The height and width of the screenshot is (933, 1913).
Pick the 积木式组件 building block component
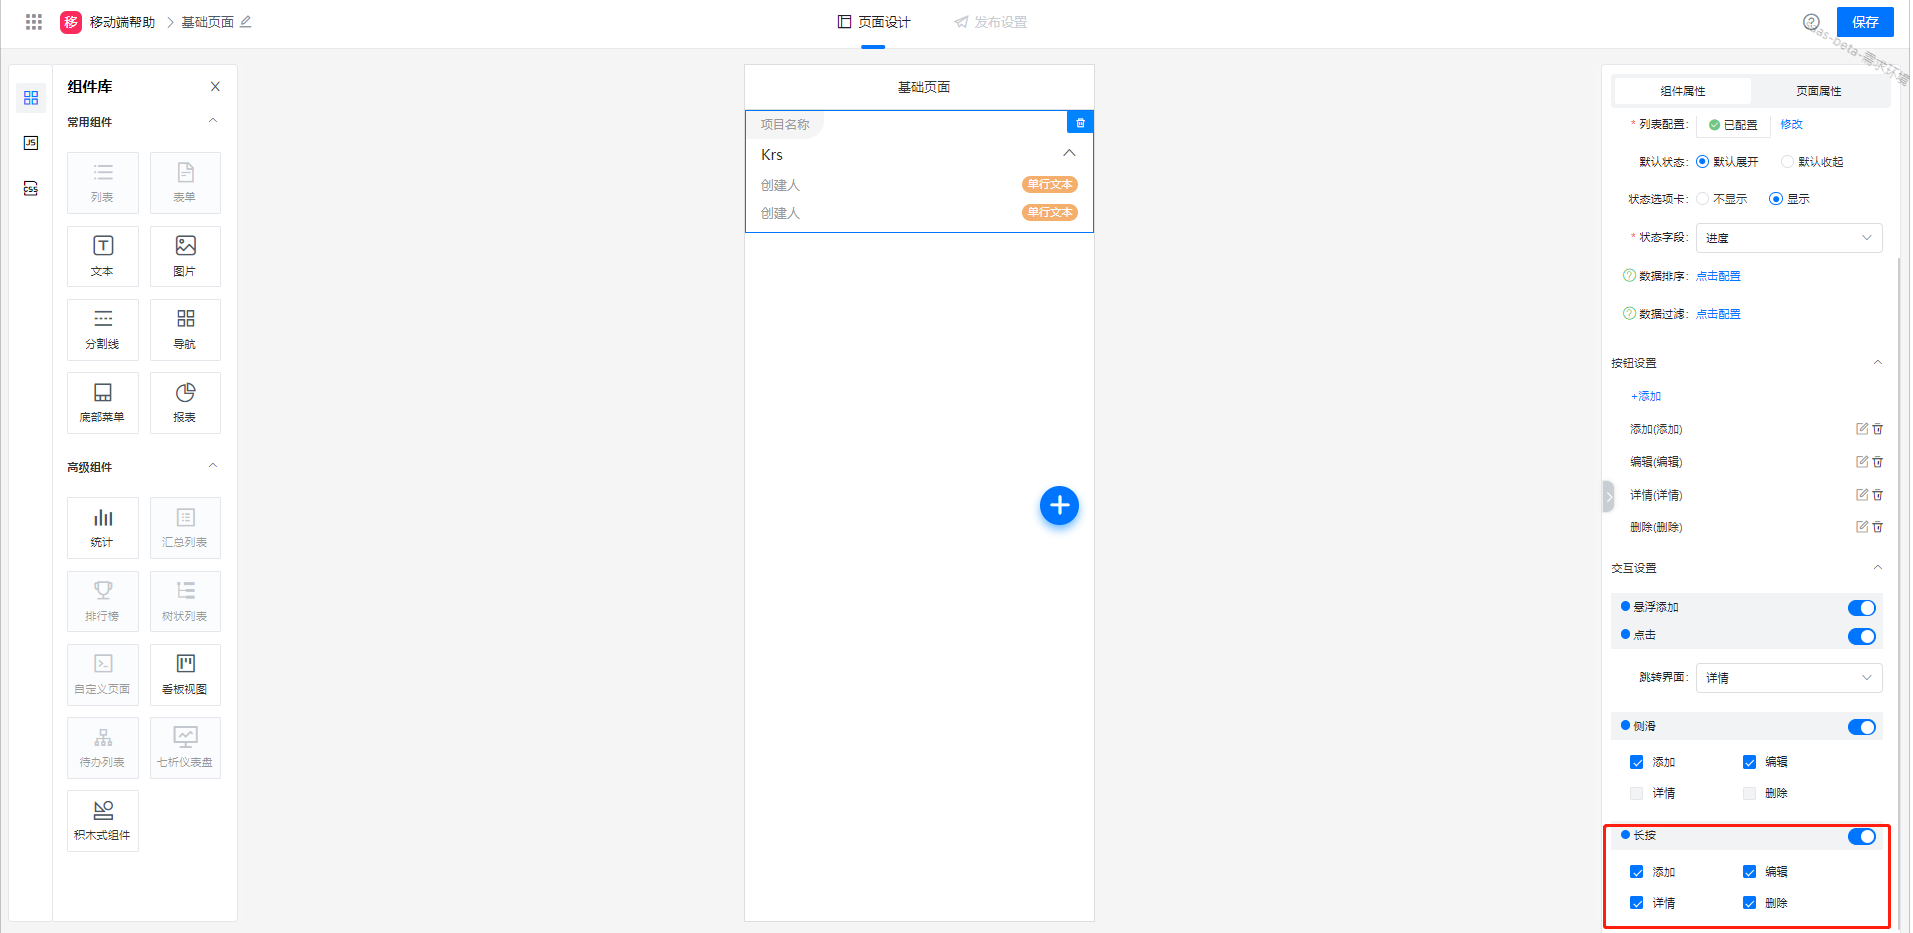pyautogui.click(x=103, y=821)
